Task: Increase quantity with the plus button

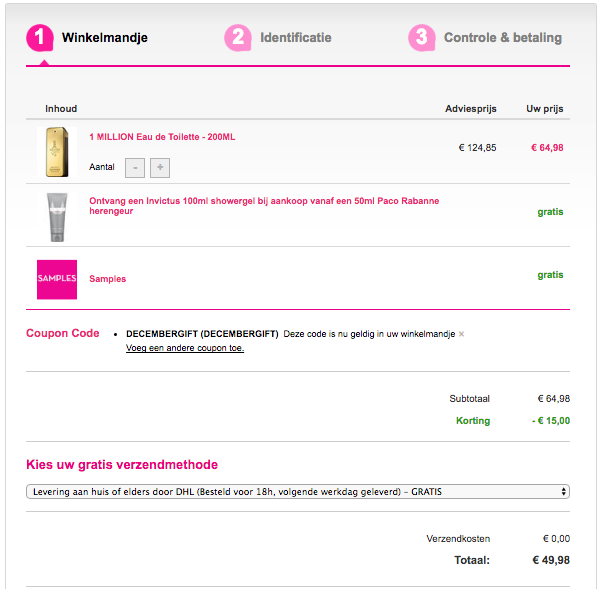Action: pyautogui.click(x=160, y=167)
